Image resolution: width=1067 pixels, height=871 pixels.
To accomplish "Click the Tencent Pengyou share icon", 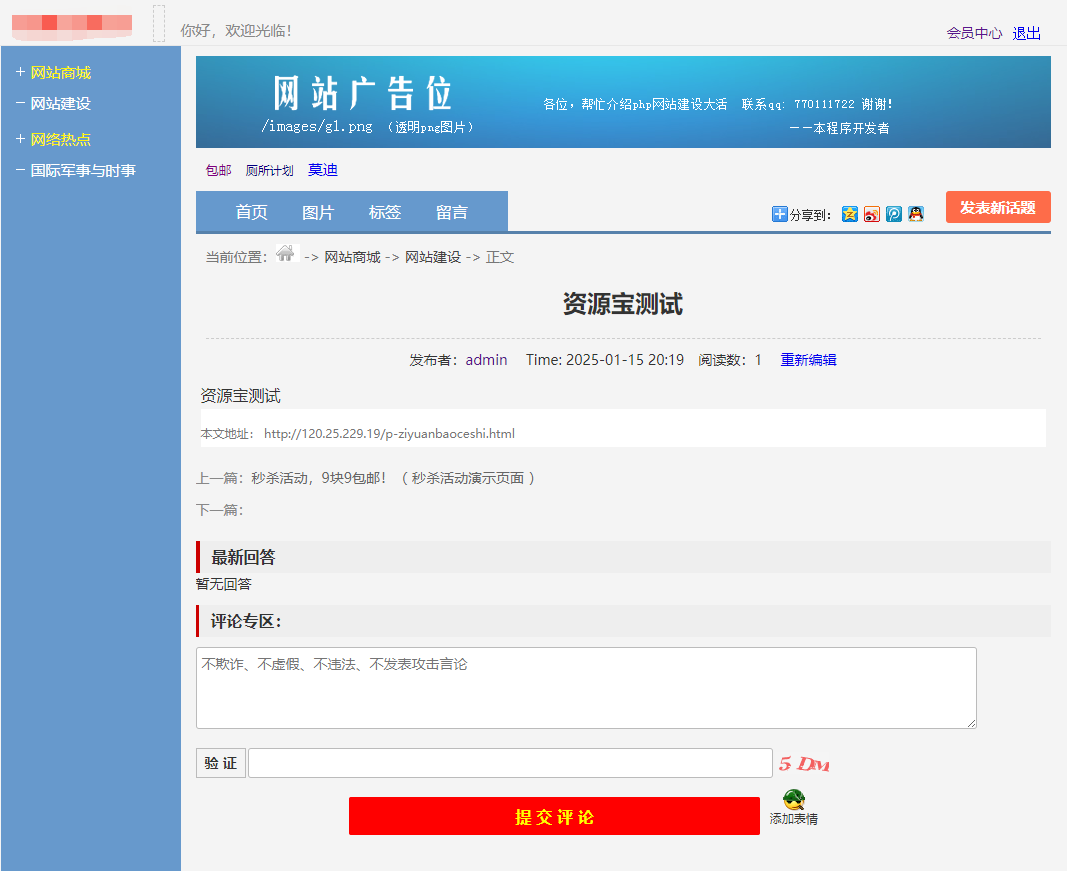I will 894,214.
